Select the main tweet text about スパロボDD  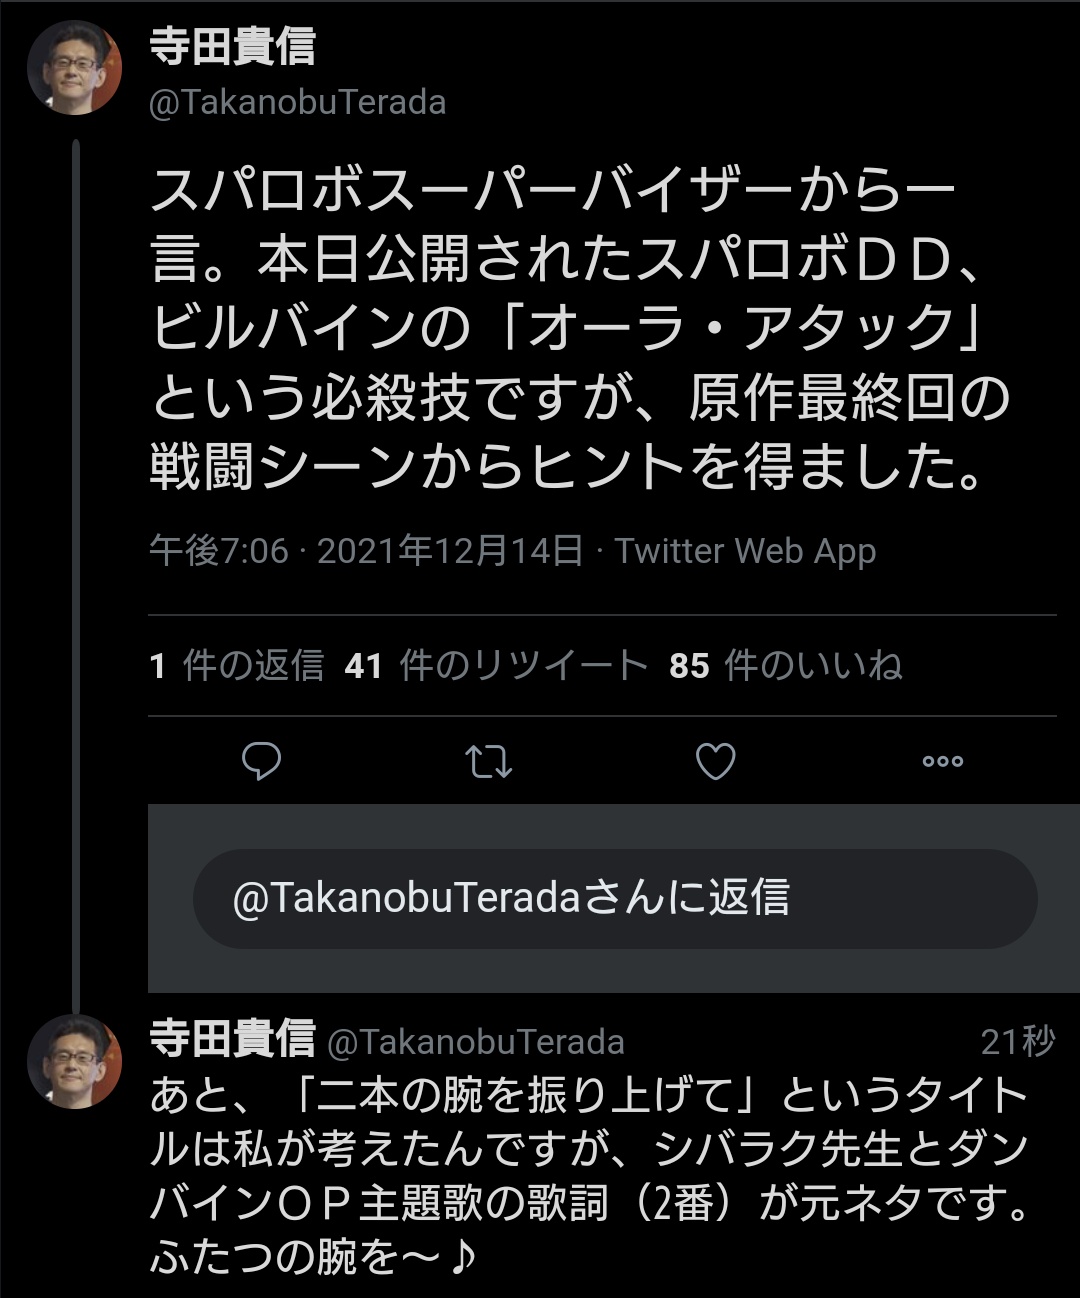point(580,328)
